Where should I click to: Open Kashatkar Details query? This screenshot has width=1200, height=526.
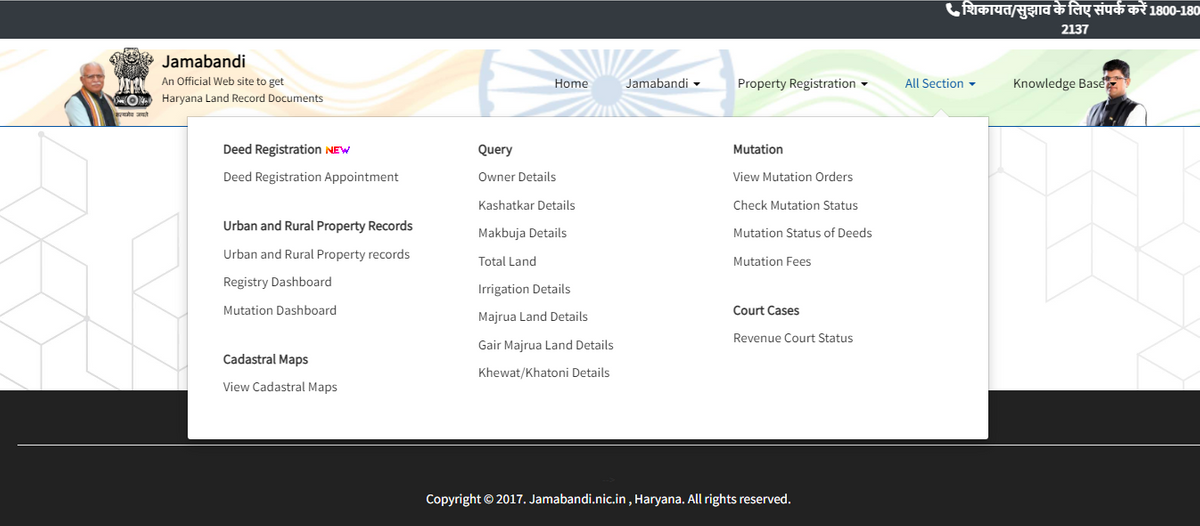527,205
